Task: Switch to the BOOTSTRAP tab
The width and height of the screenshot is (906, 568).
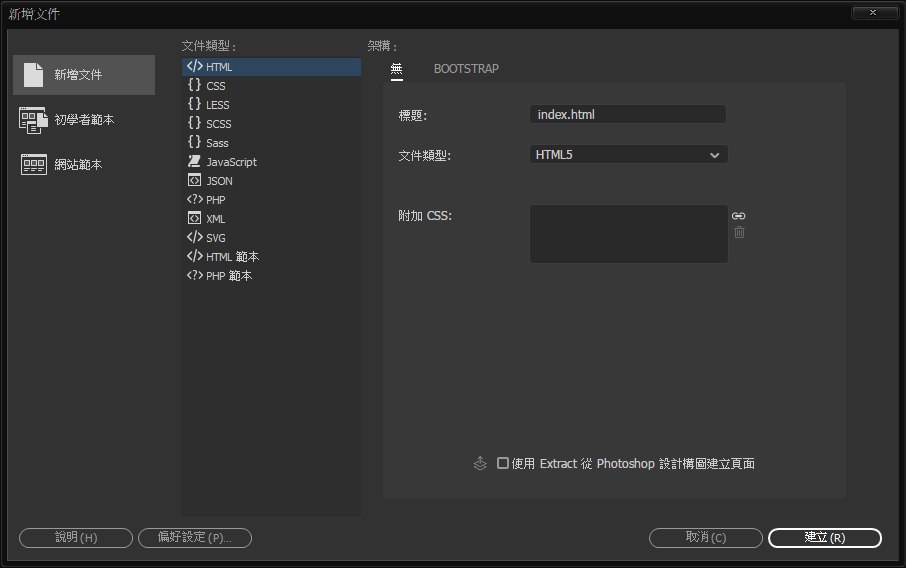Action: coord(466,69)
